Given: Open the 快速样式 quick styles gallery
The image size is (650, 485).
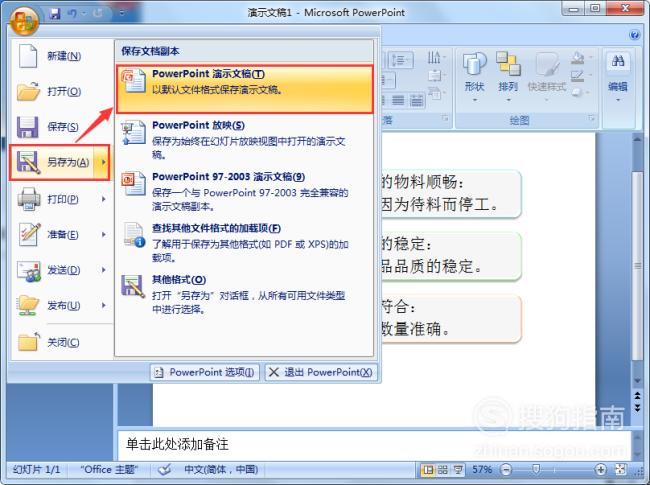Looking at the screenshot, I should click(x=547, y=77).
